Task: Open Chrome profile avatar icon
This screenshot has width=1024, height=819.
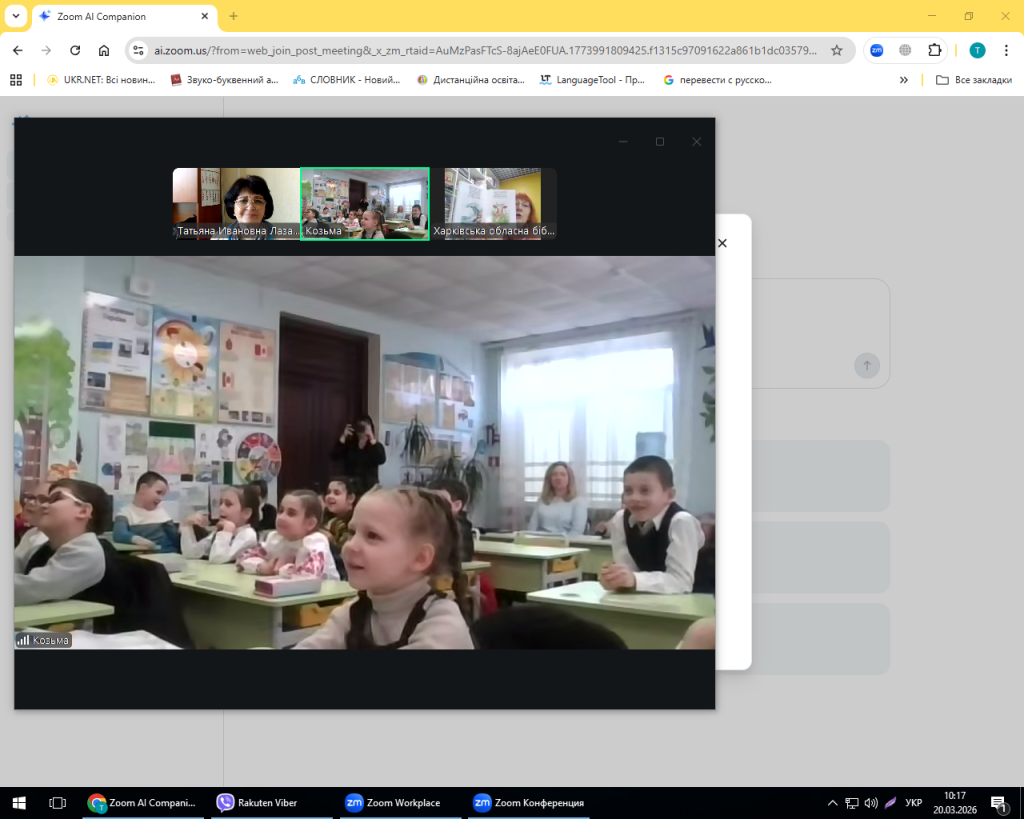Action: tap(977, 50)
